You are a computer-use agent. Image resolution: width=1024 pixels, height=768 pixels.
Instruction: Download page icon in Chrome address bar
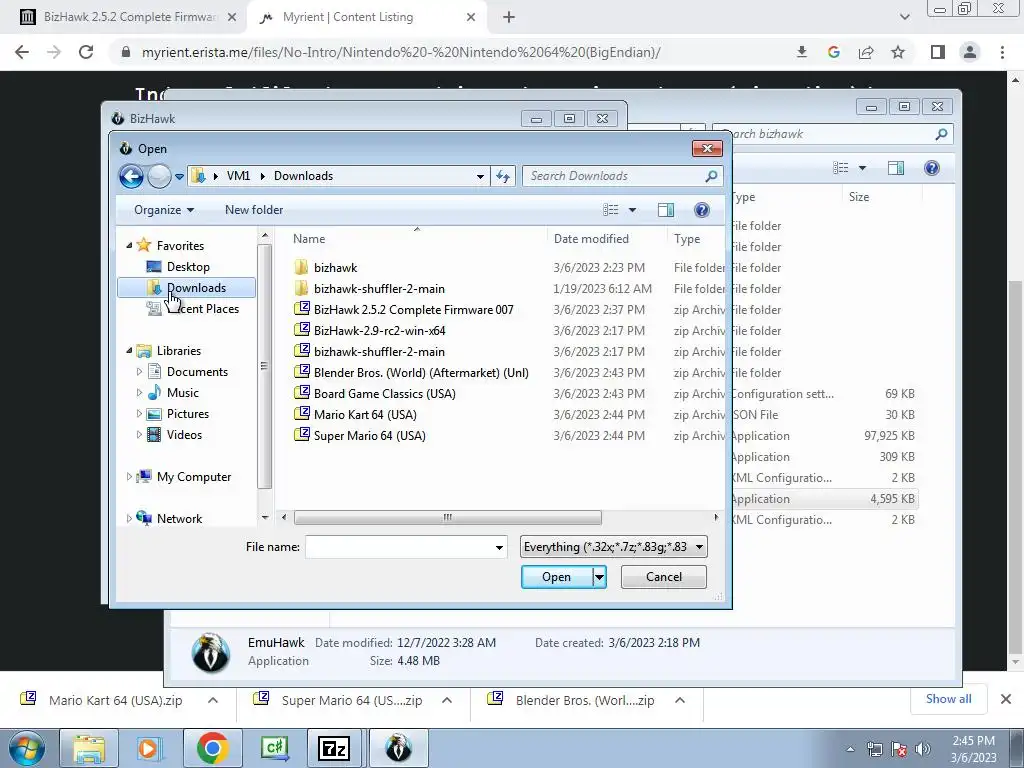(x=801, y=52)
